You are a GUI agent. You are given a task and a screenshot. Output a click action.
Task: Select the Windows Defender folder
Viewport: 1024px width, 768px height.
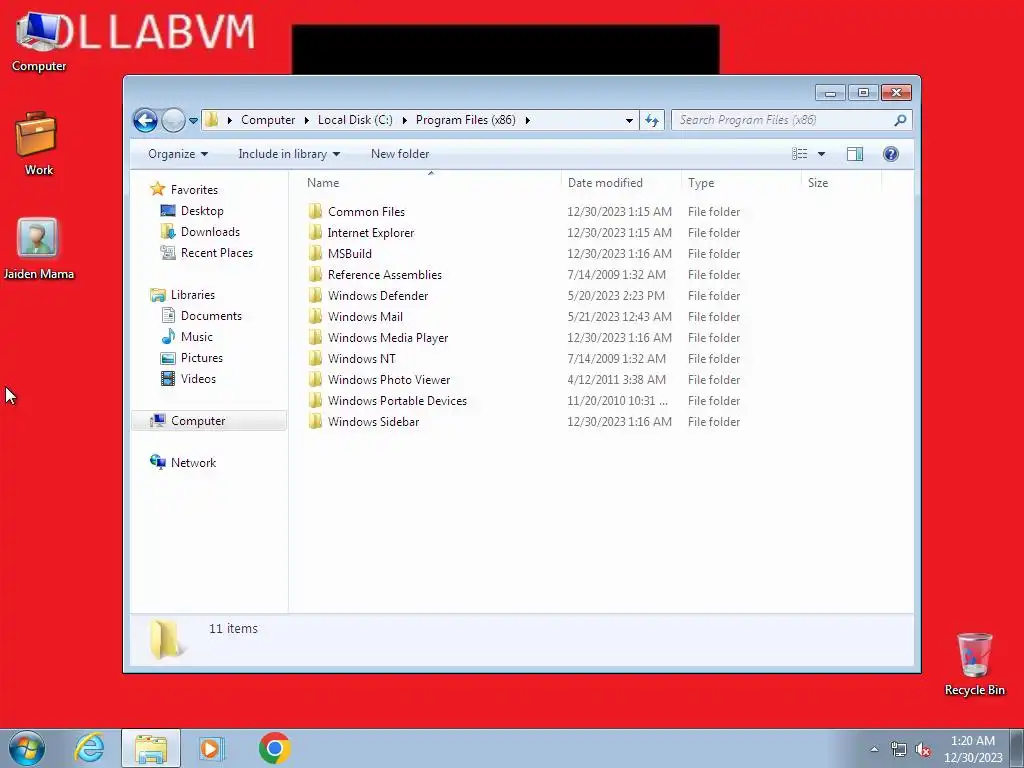coord(378,295)
